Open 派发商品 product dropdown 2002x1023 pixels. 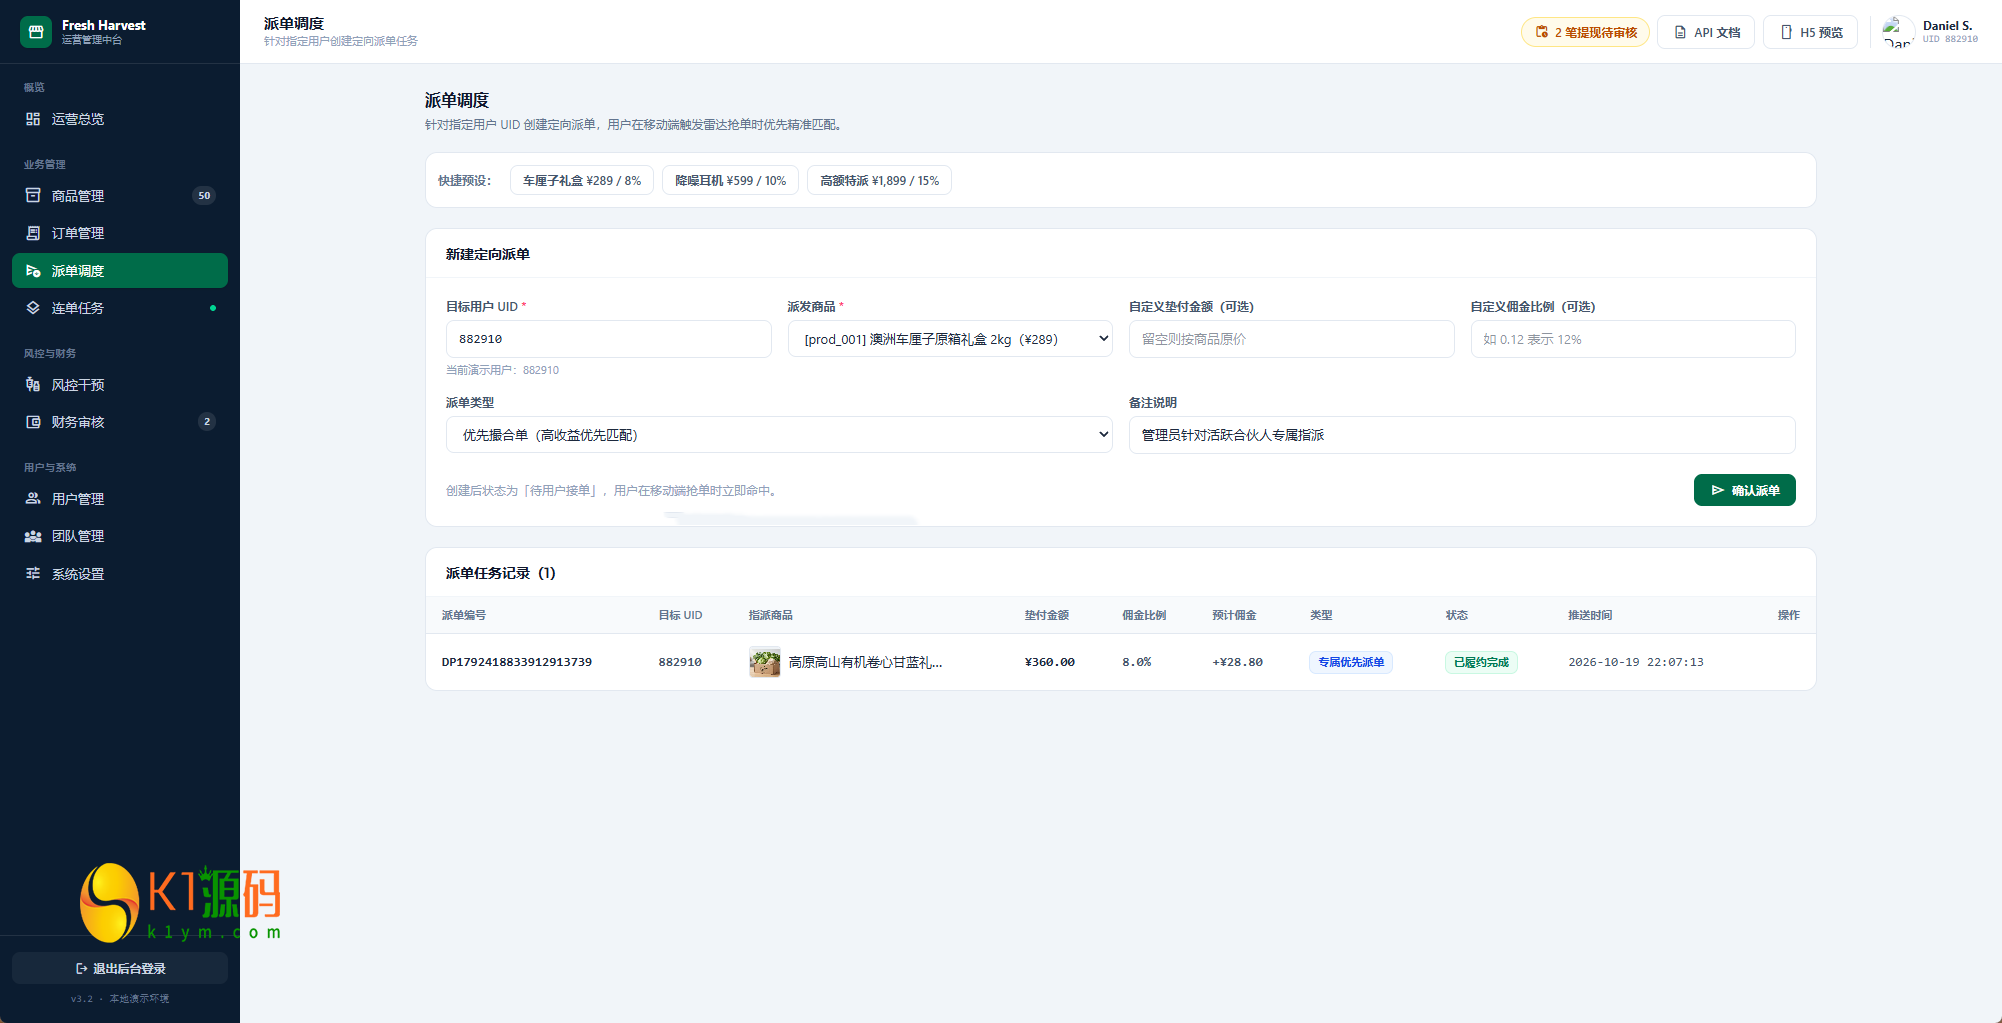[x=950, y=339]
